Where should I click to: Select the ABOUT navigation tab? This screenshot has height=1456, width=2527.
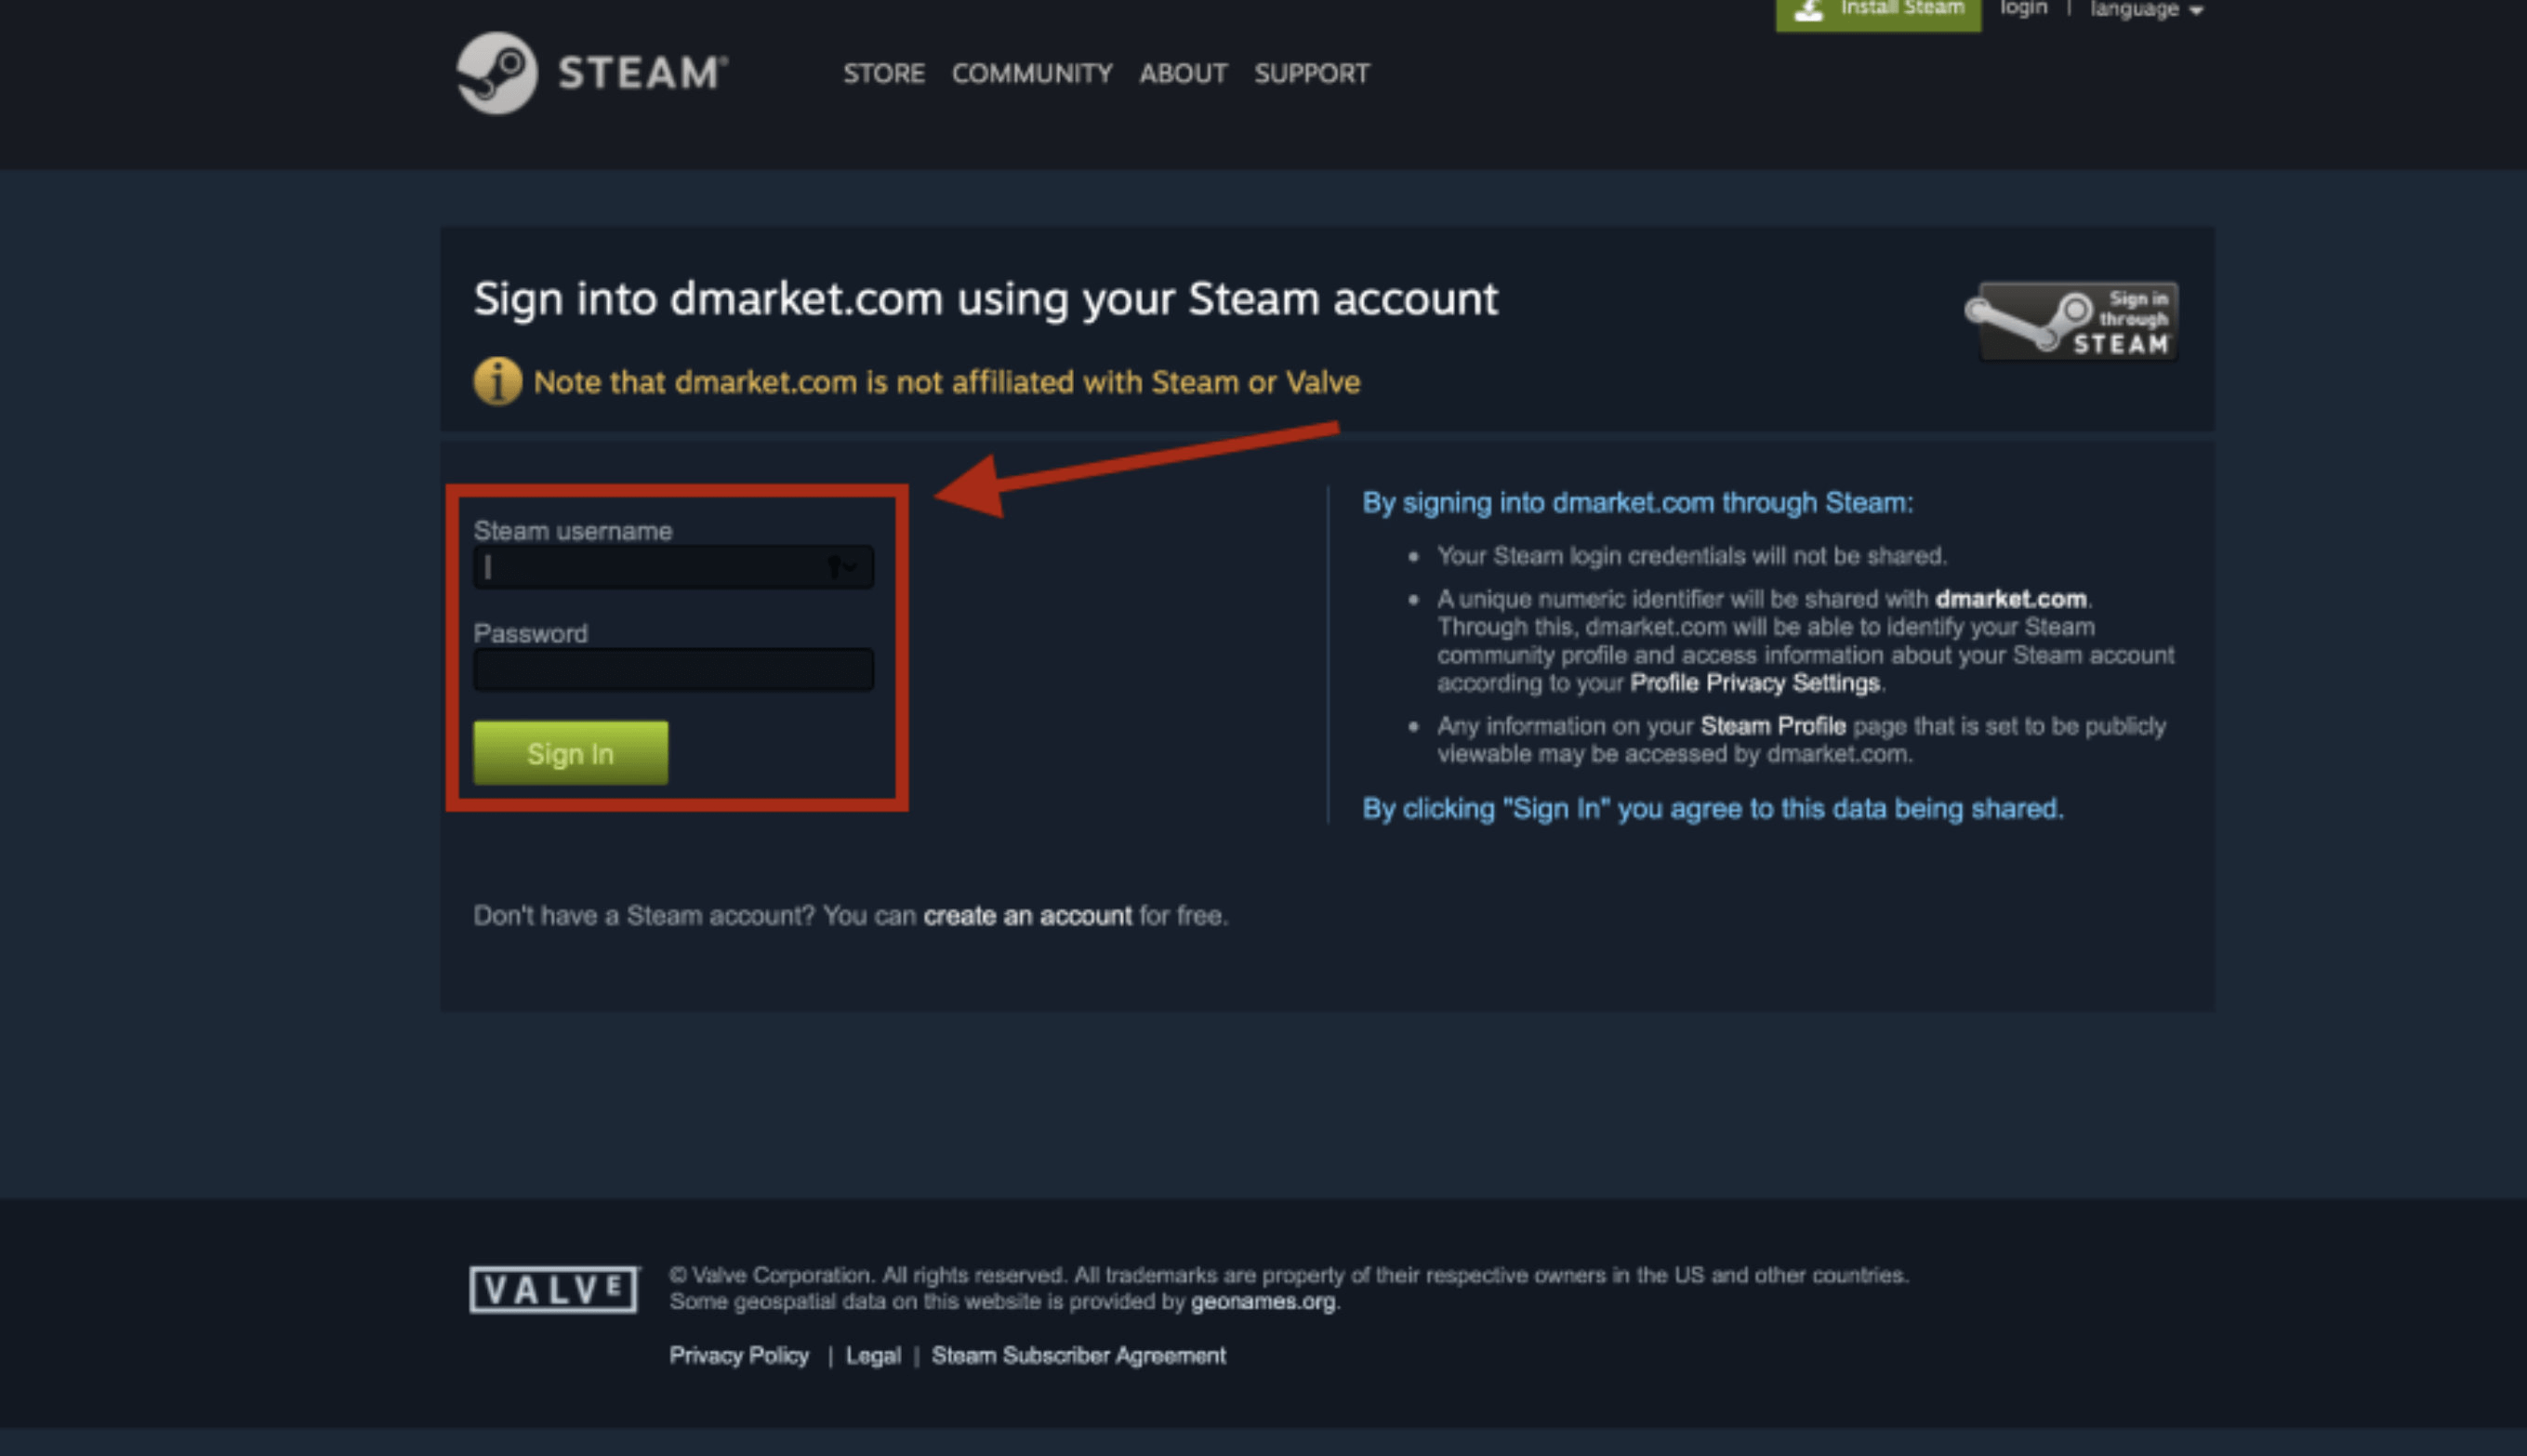click(1180, 73)
